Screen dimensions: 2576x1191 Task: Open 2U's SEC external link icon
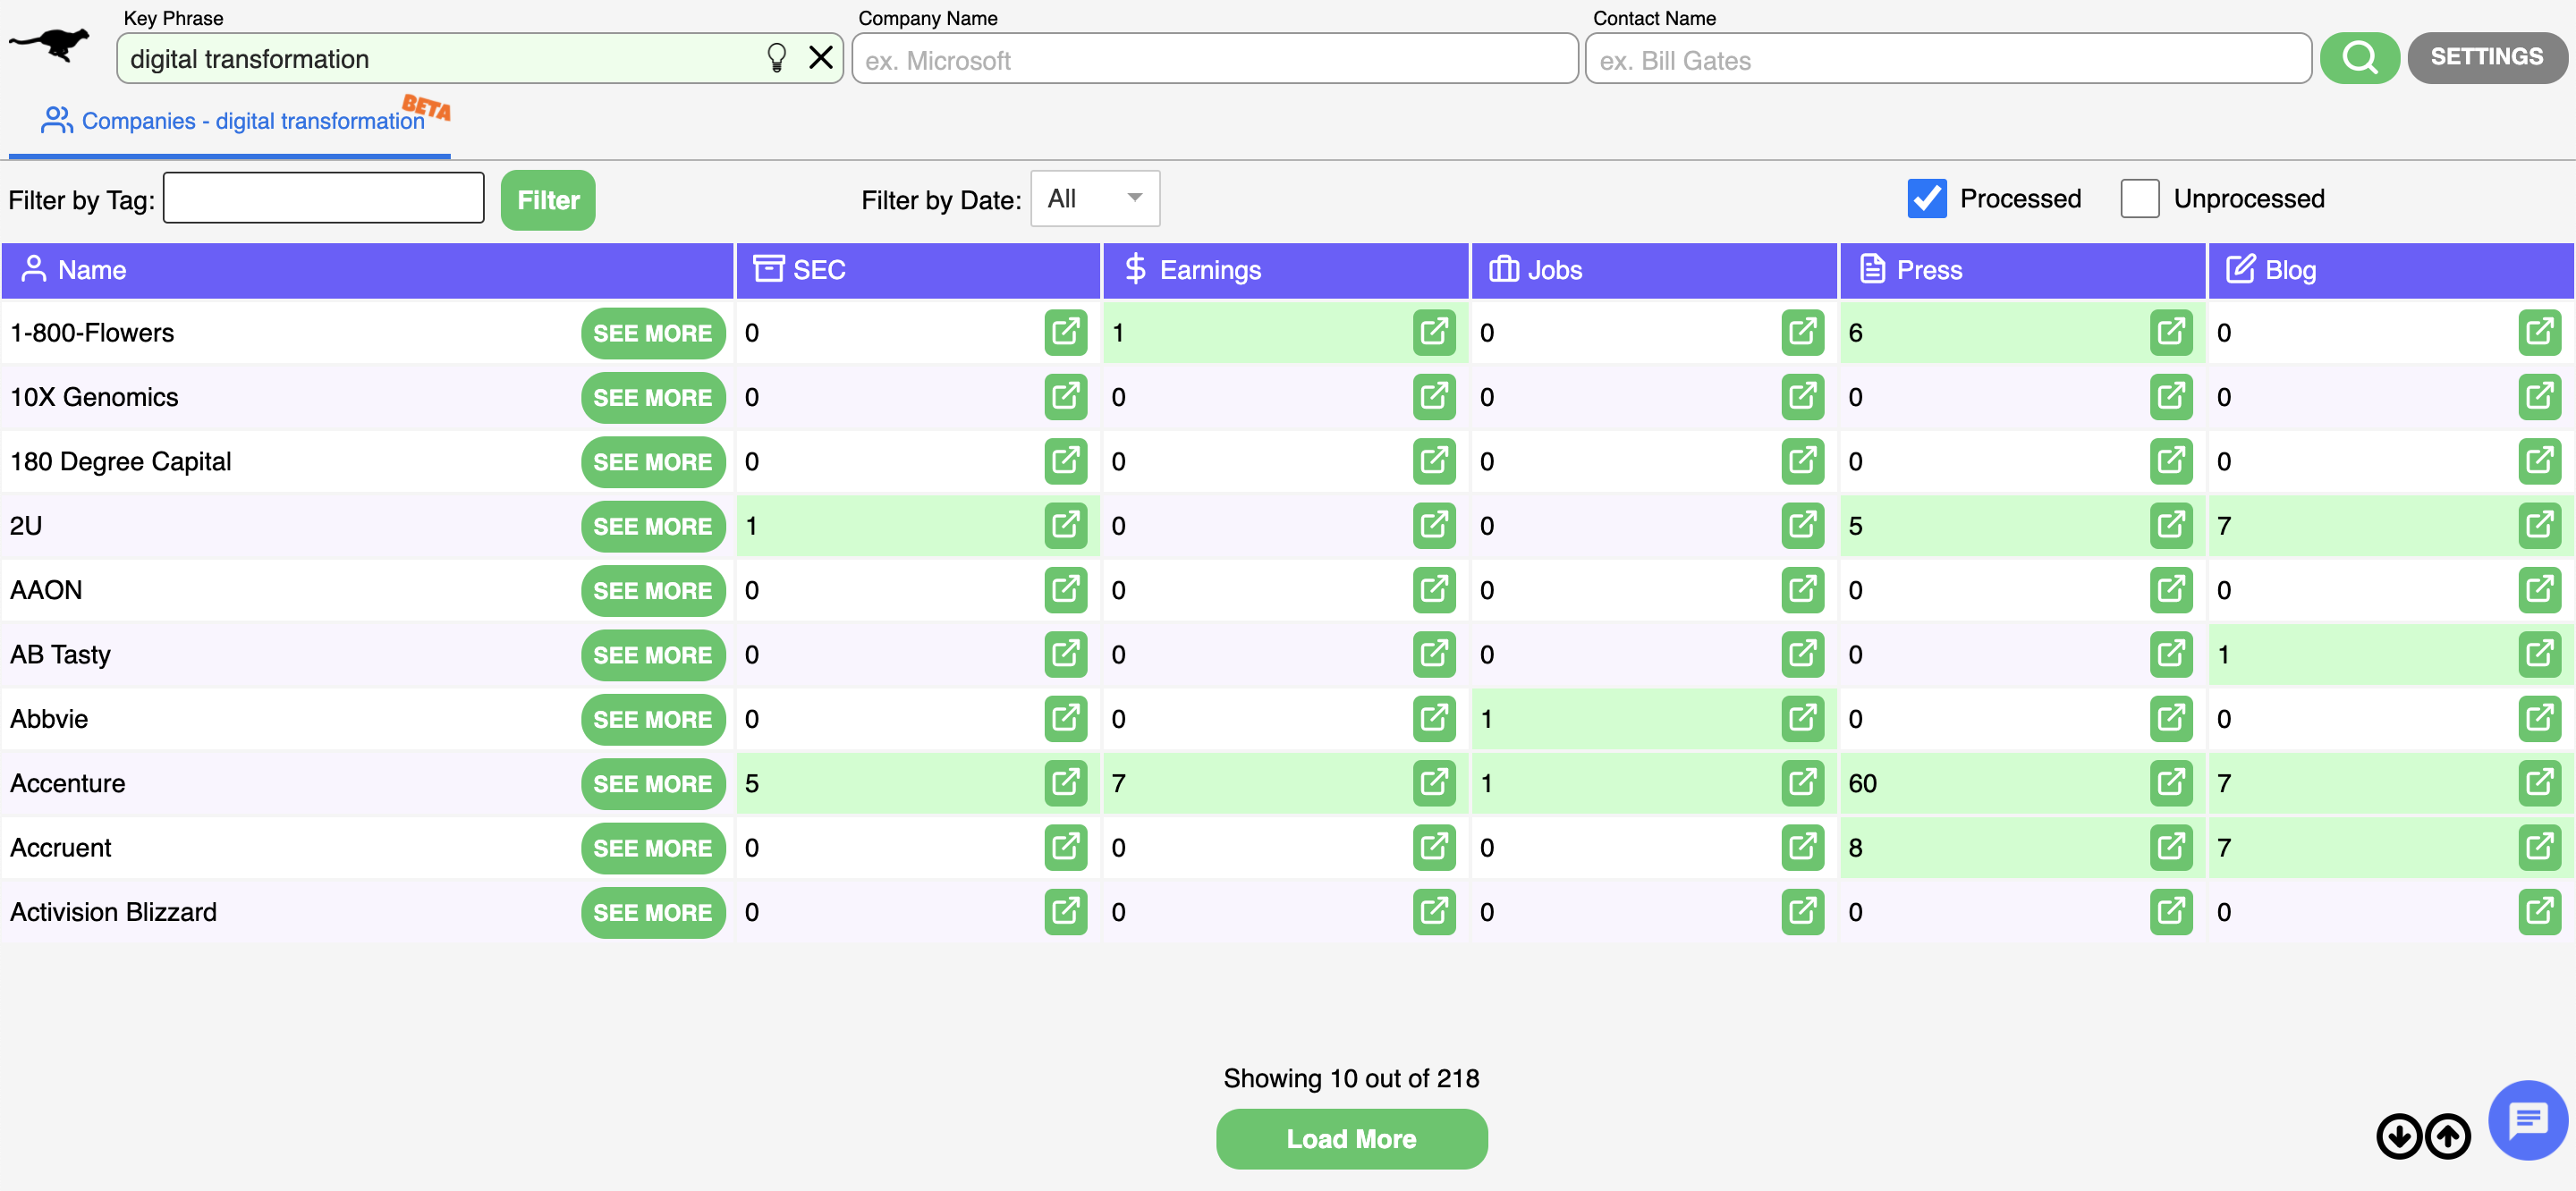(x=1065, y=526)
